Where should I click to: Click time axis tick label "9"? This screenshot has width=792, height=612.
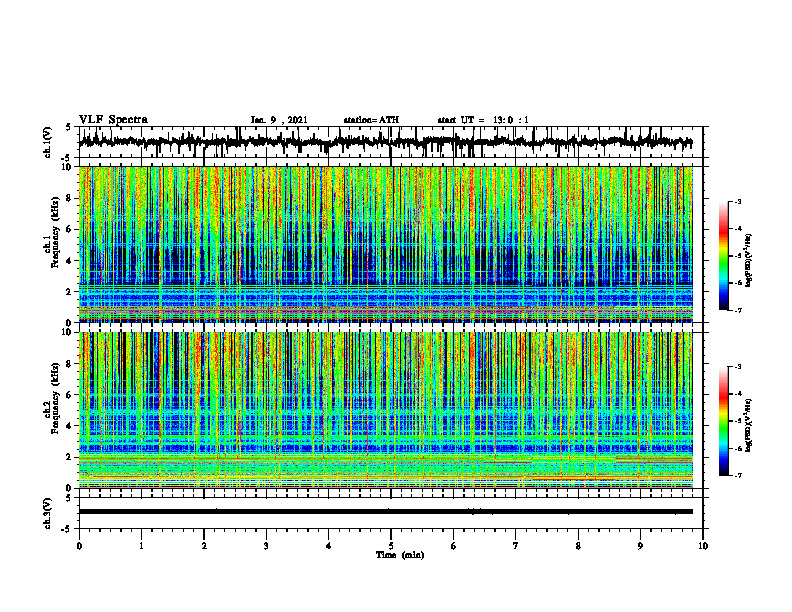(x=640, y=546)
